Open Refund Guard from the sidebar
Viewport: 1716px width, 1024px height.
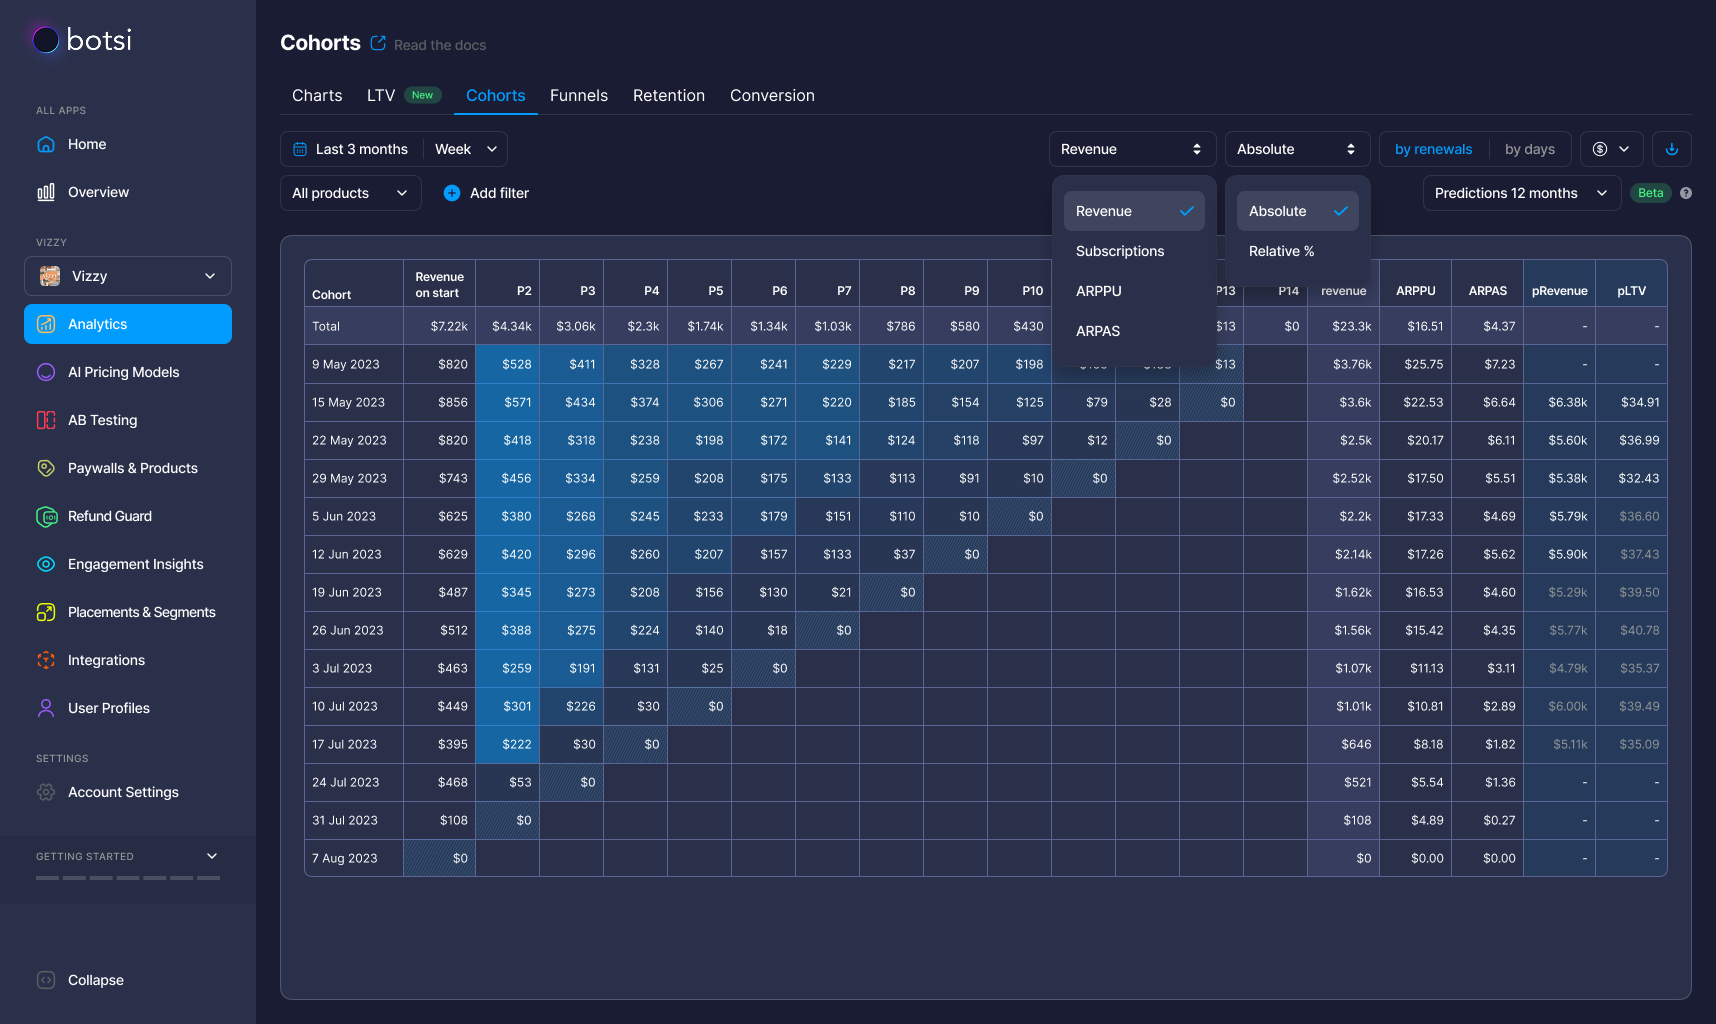[110, 516]
